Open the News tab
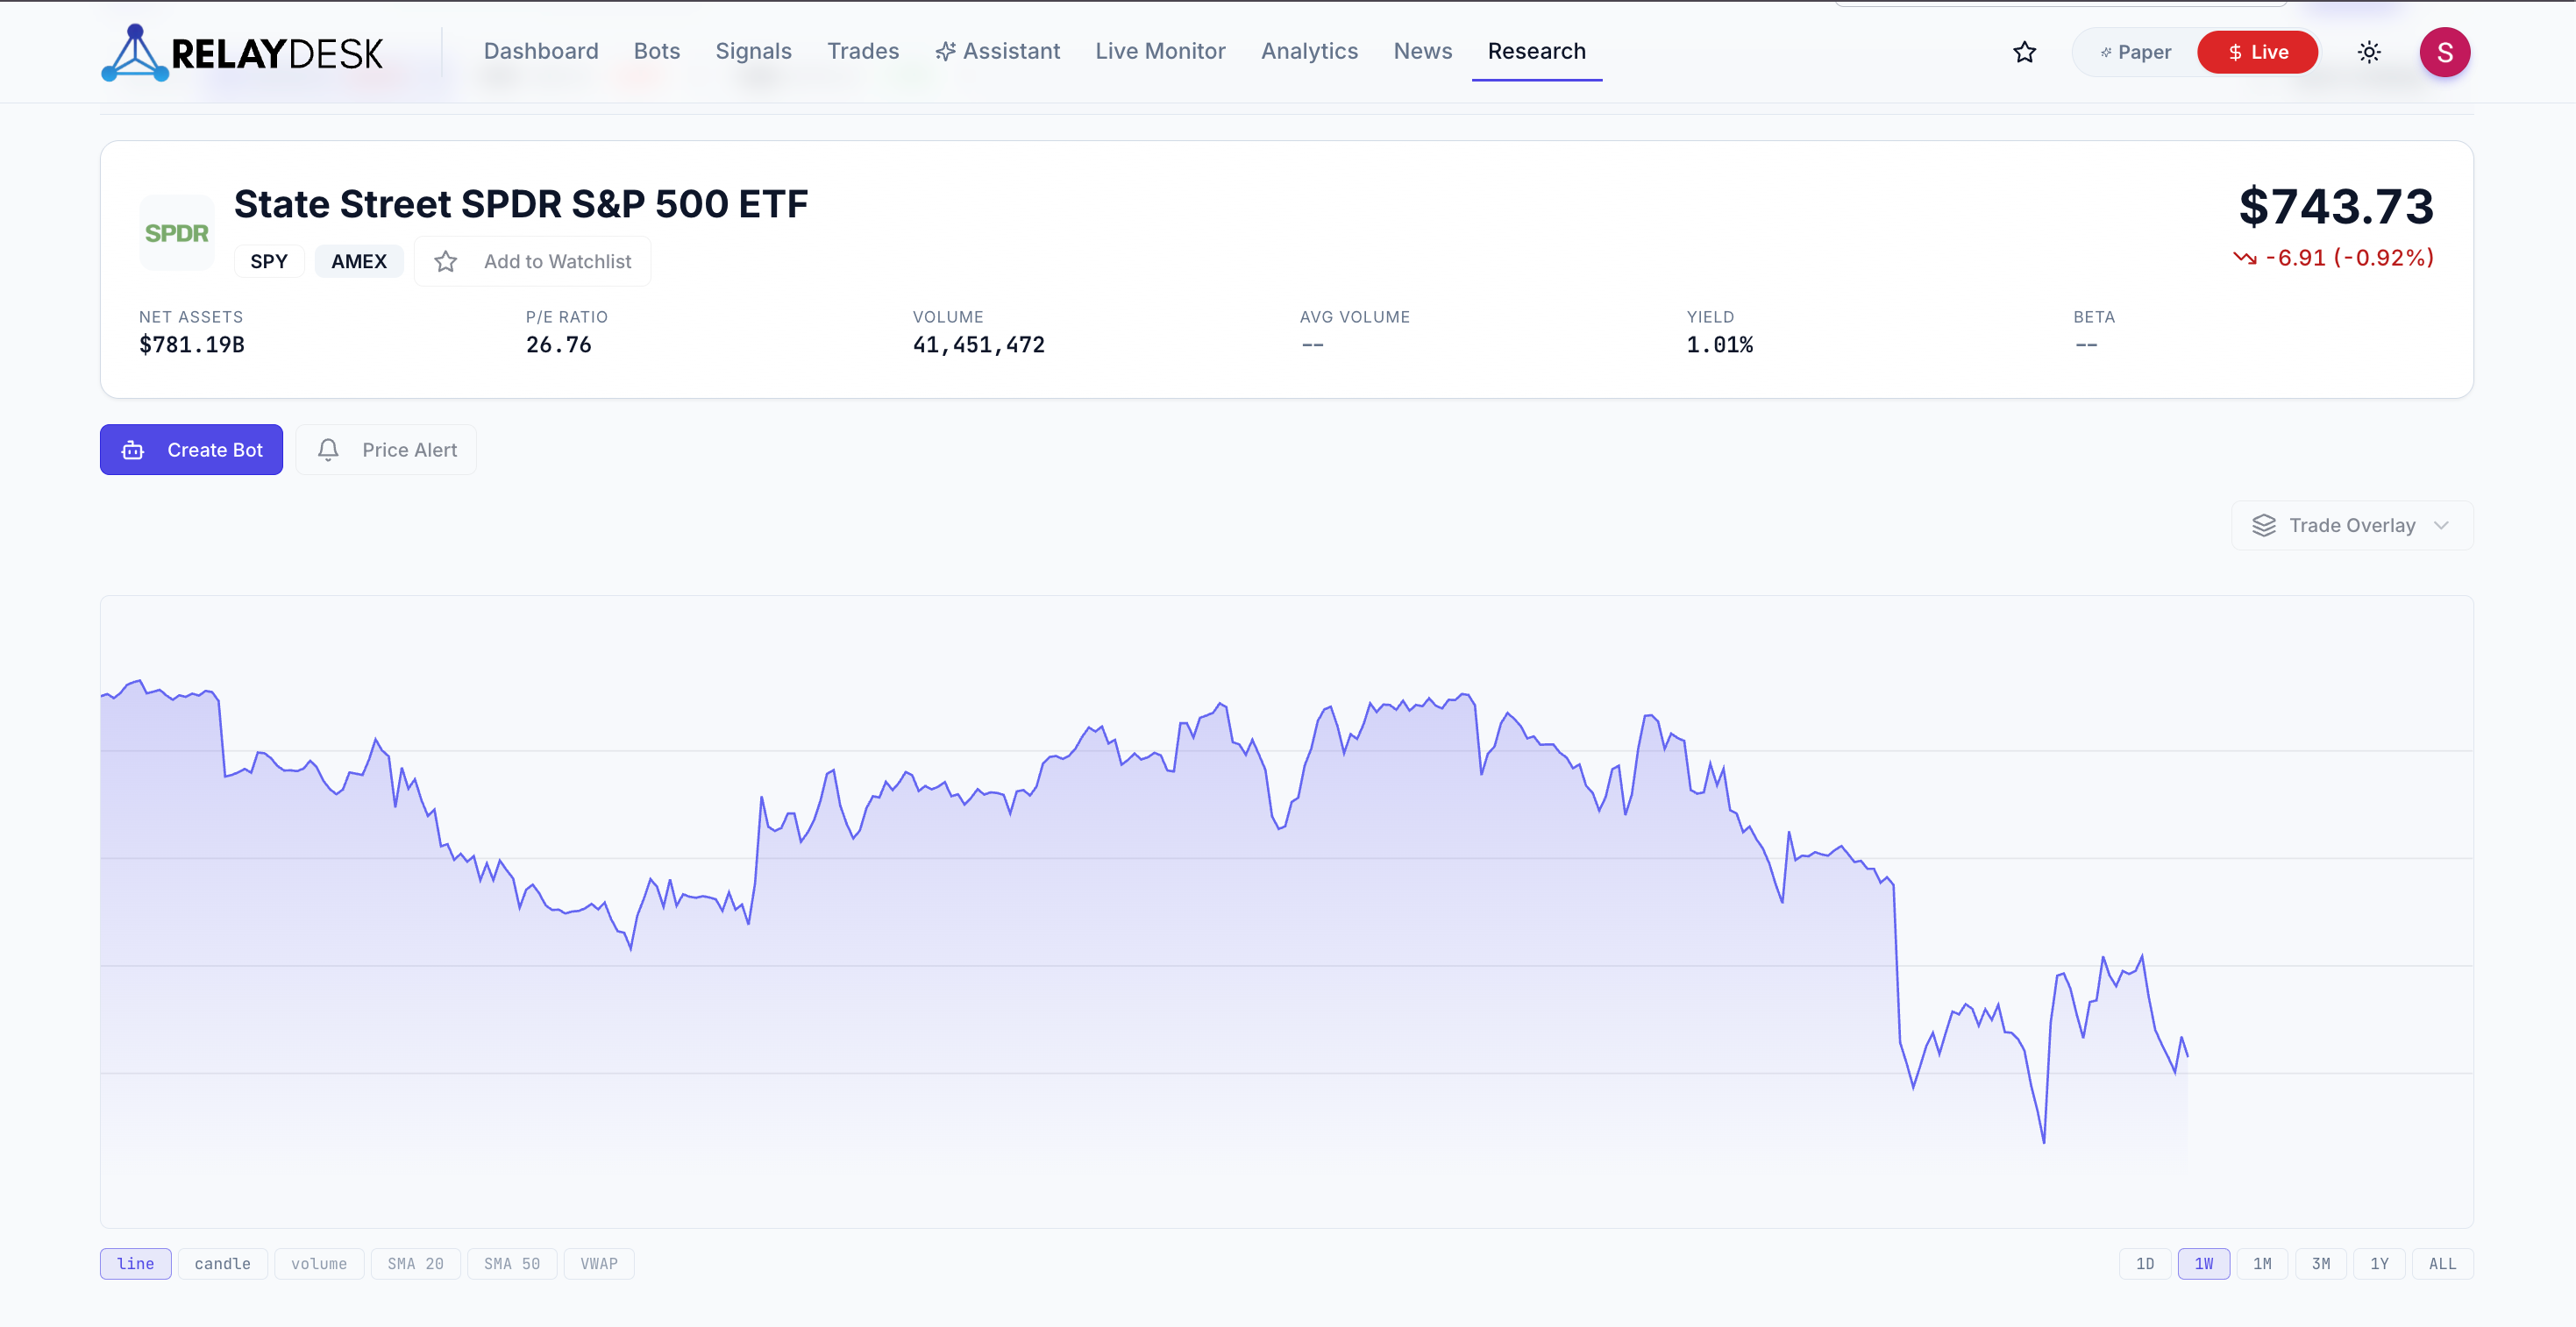Screen dimensions: 2576x1327 pyautogui.click(x=1423, y=51)
